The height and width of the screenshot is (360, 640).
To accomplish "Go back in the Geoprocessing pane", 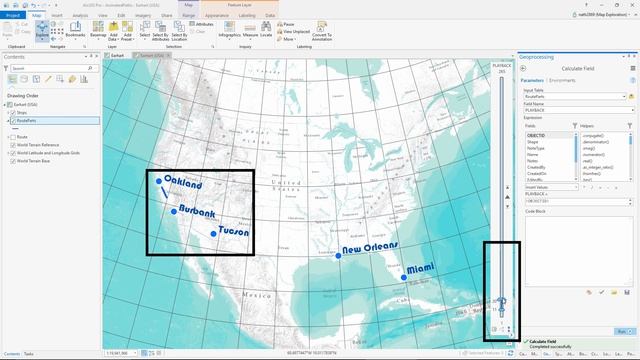I will point(523,69).
